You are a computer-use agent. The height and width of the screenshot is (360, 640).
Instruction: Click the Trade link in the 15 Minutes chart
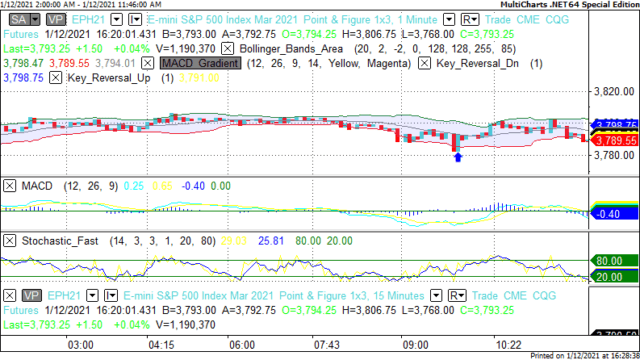[485, 296]
